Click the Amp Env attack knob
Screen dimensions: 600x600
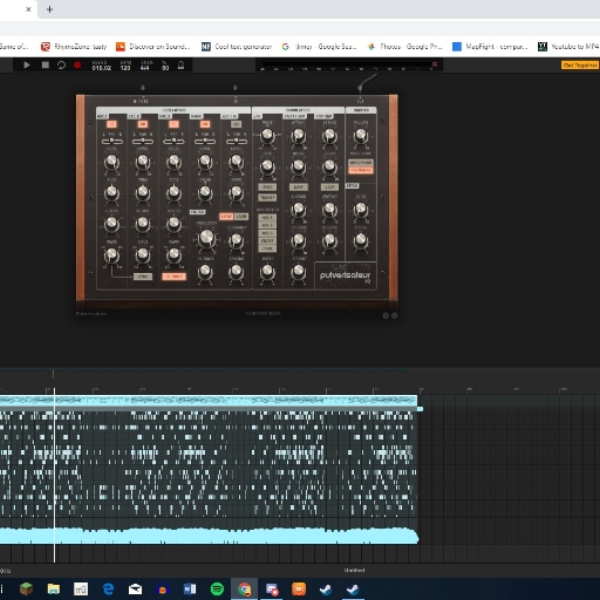(329, 136)
